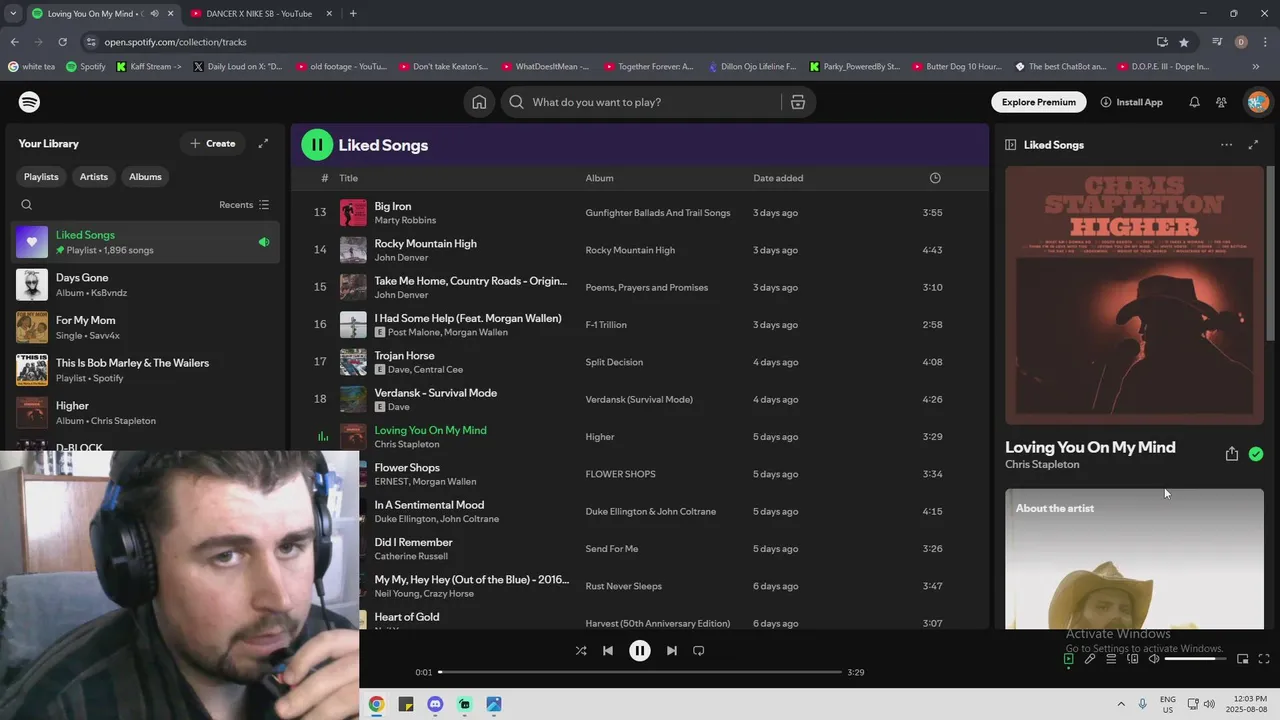Open a new browser tab
Viewport: 1280px width, 720px height.
click(353, 14)
